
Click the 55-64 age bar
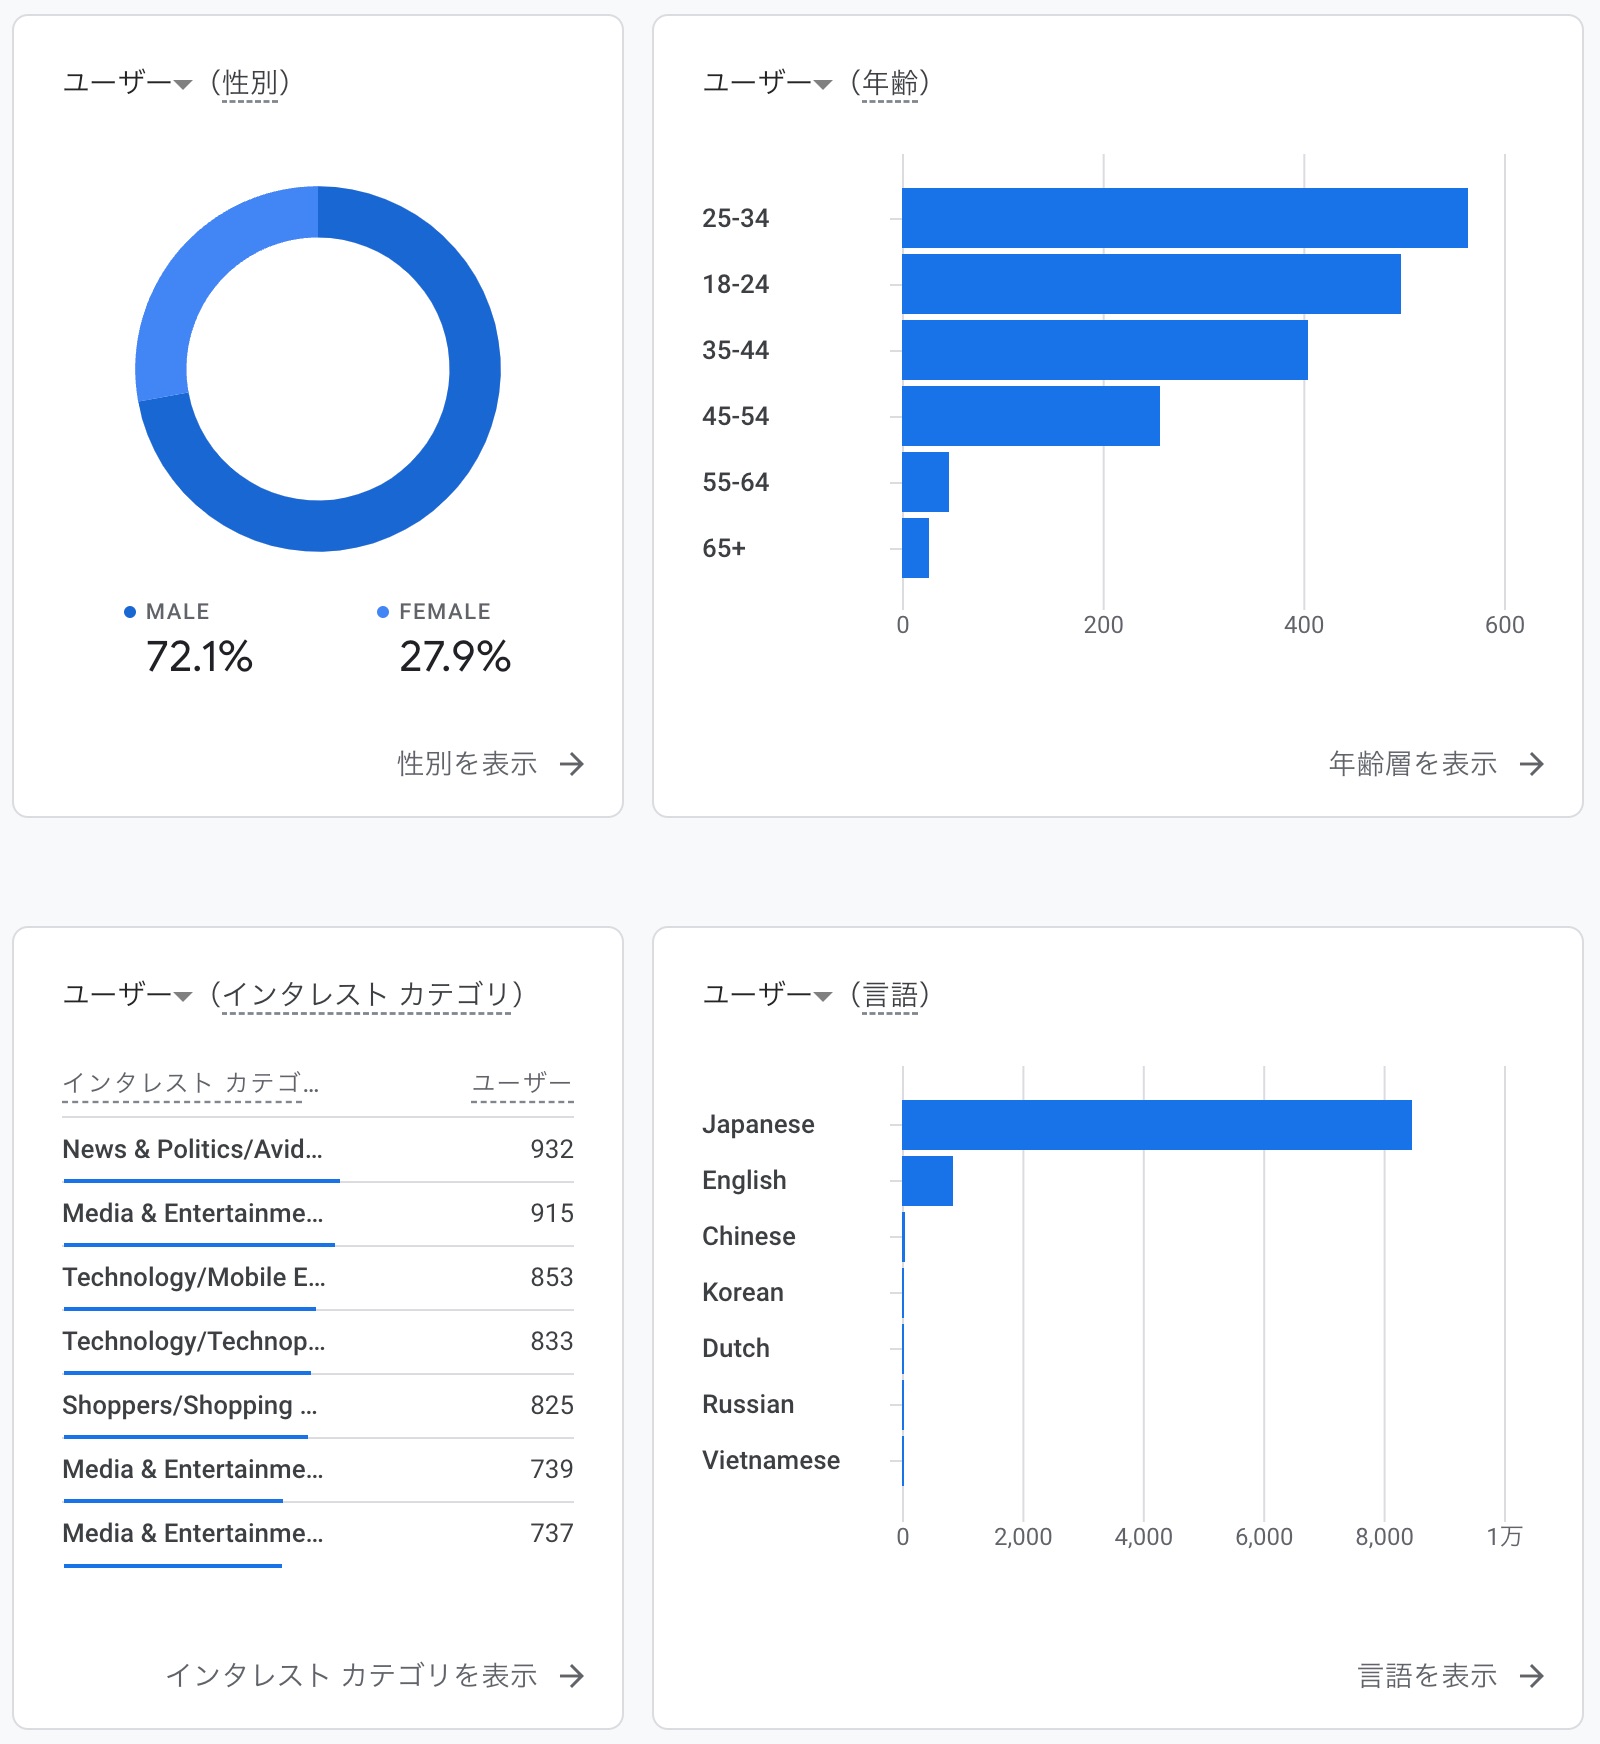(925, 482)
